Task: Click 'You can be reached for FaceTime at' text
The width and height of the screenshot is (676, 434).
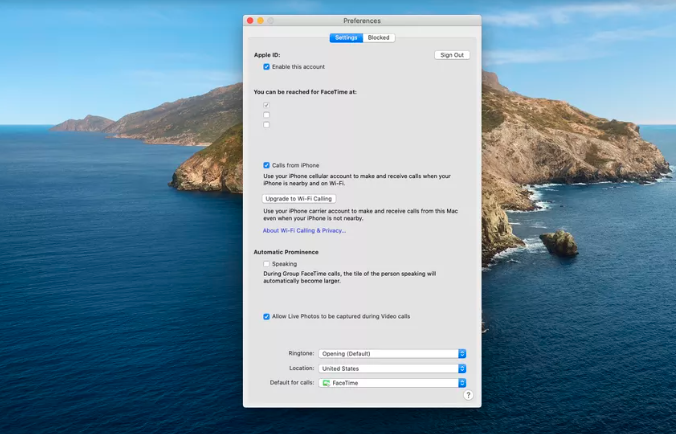Action: [305, 92]
